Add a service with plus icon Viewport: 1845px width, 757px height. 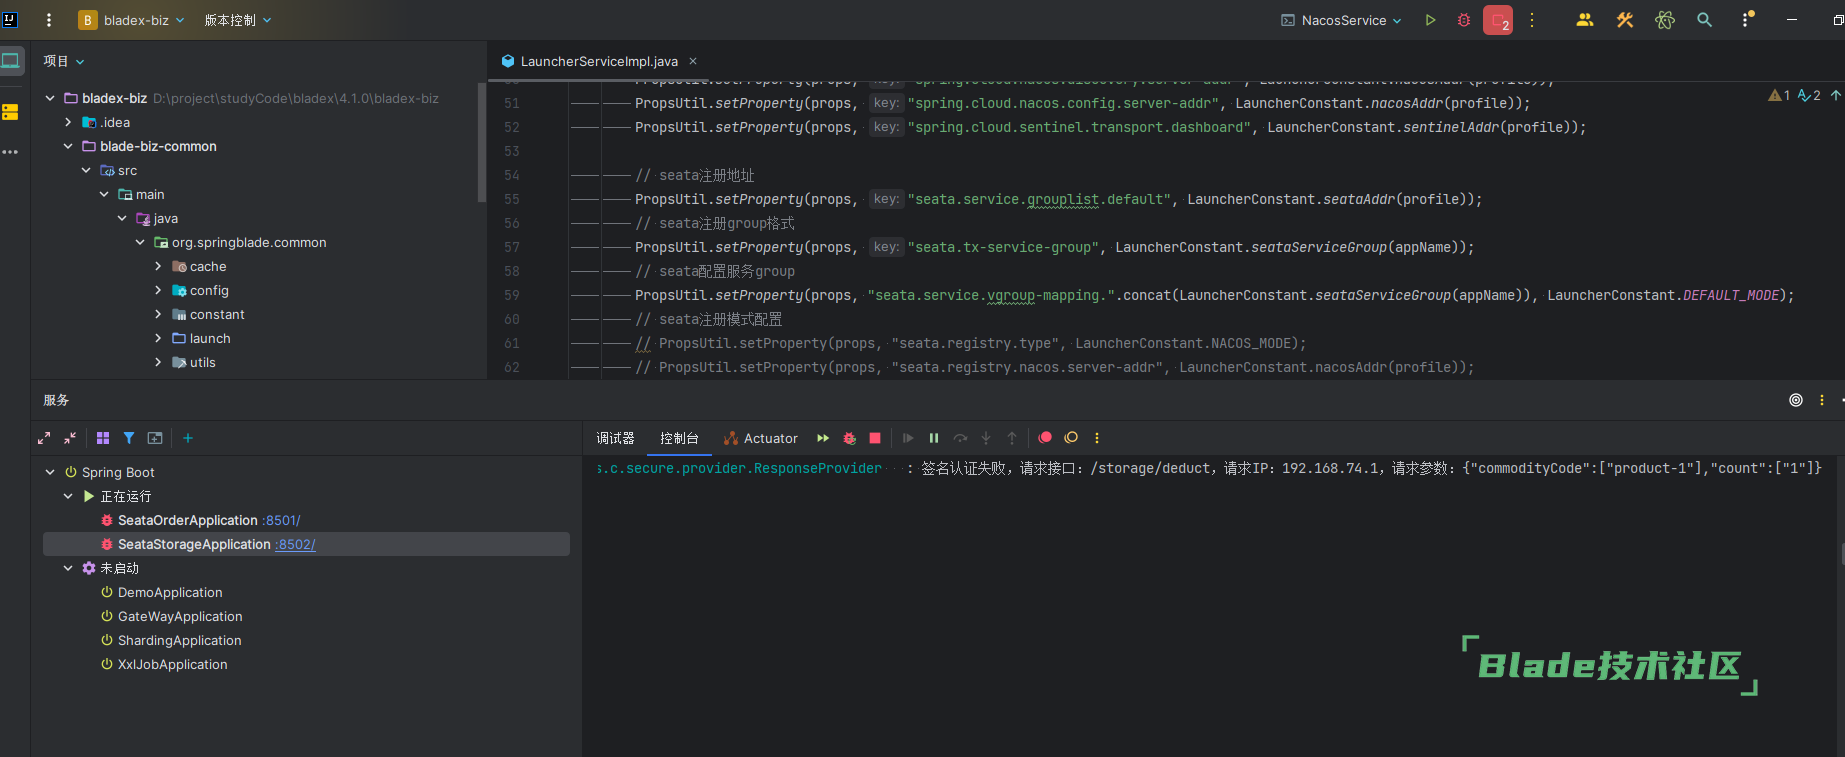click(188, 438)
